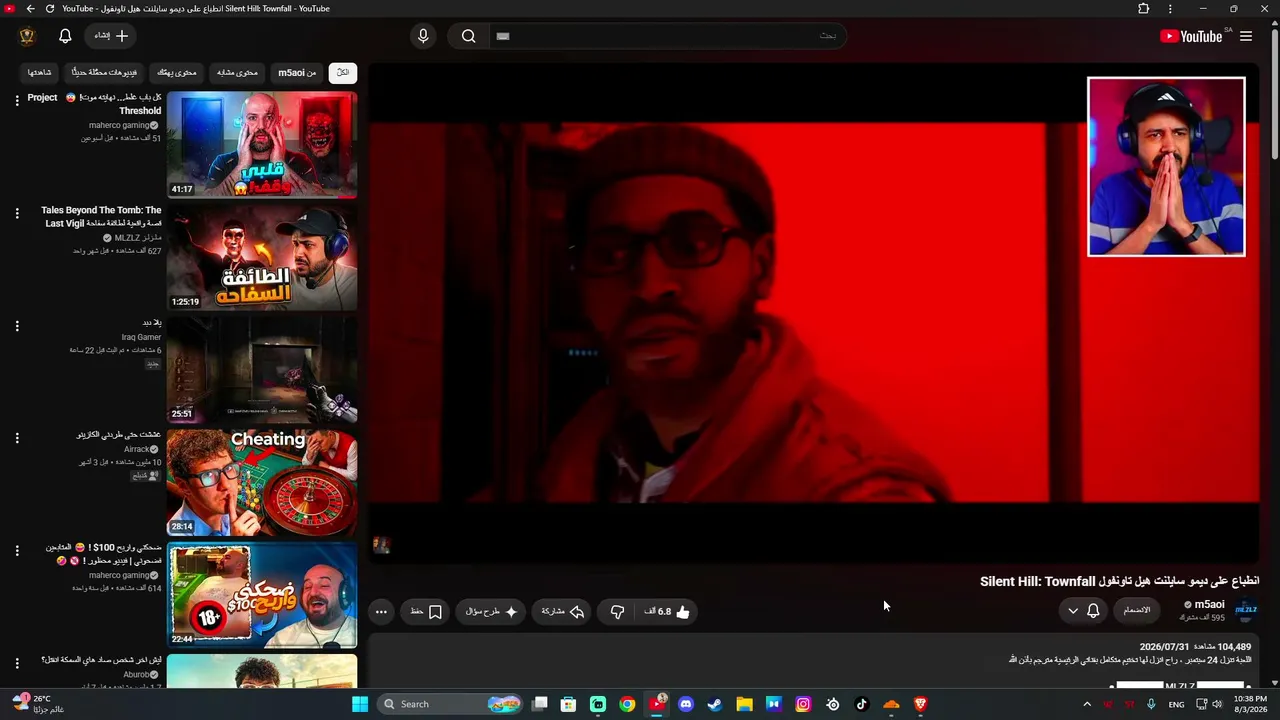Open options menu for the $100 challenge video
Viewport: 1280px width, 720px height.
[17, 550]
